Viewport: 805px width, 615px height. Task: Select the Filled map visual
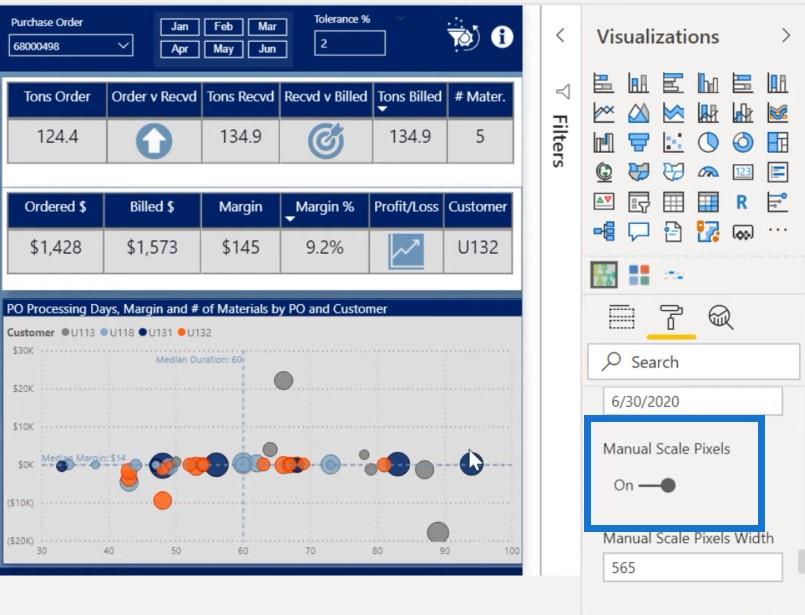click(638, 172)
